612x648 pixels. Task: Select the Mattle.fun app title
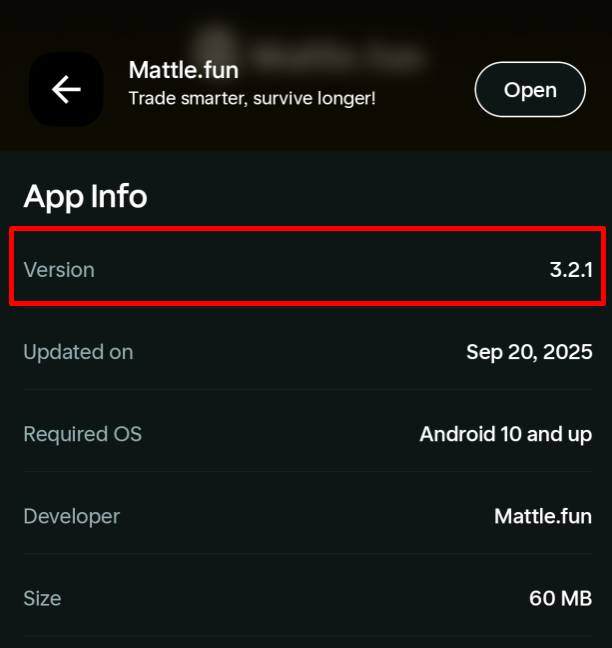(x=183, y=70)
